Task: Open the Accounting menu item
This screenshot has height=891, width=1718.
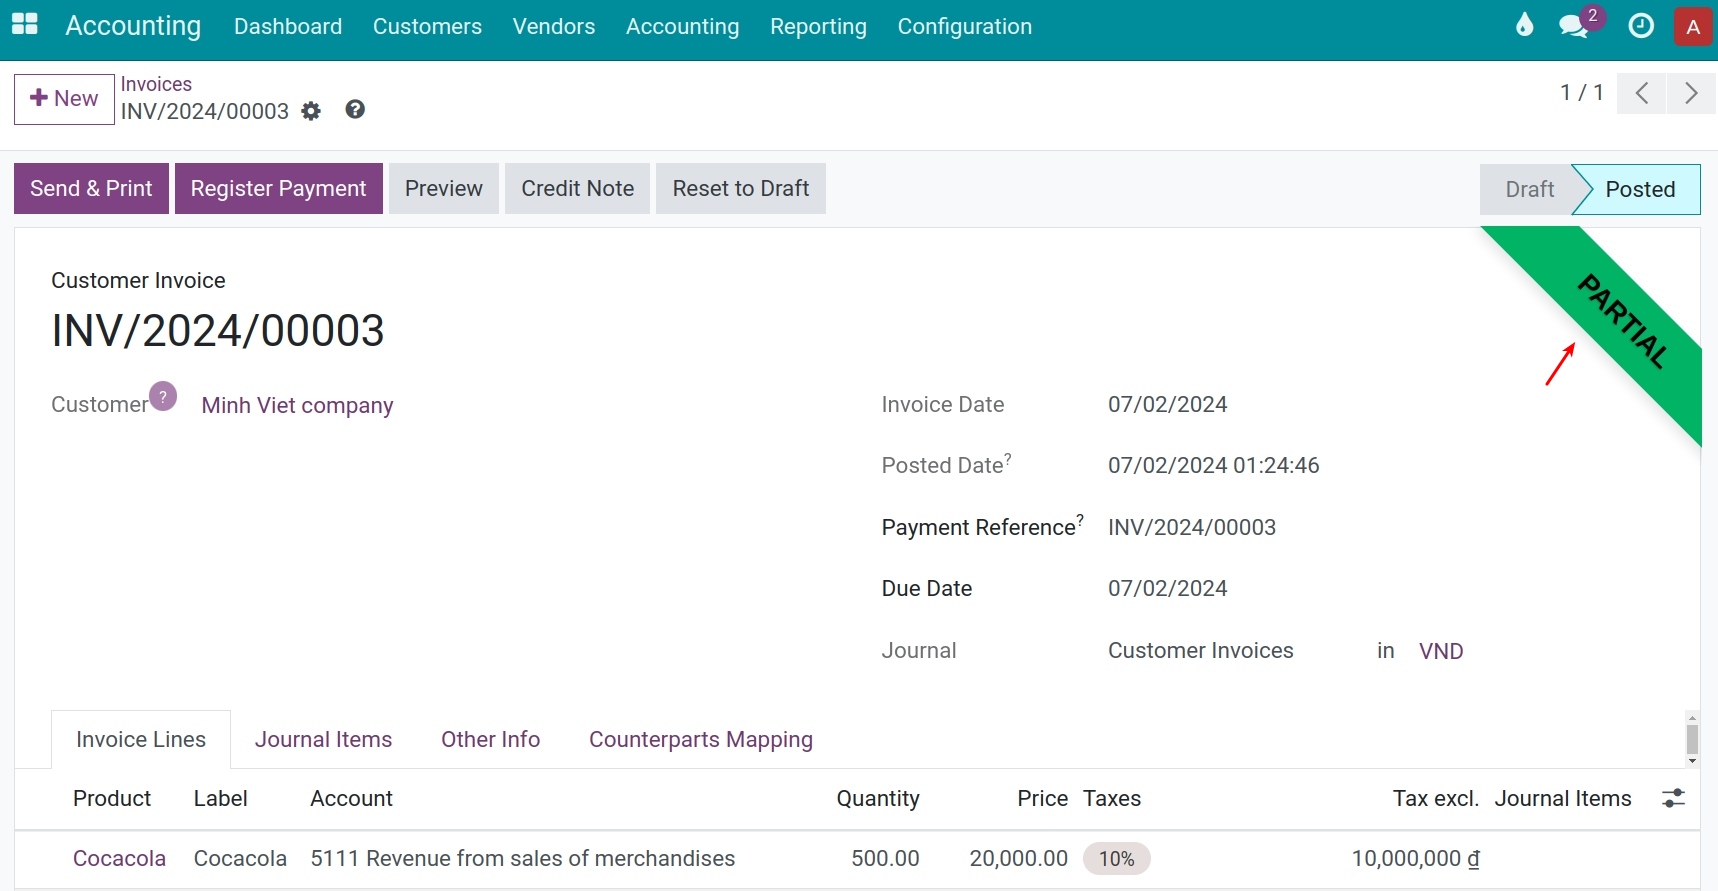Action: point(683,26)
